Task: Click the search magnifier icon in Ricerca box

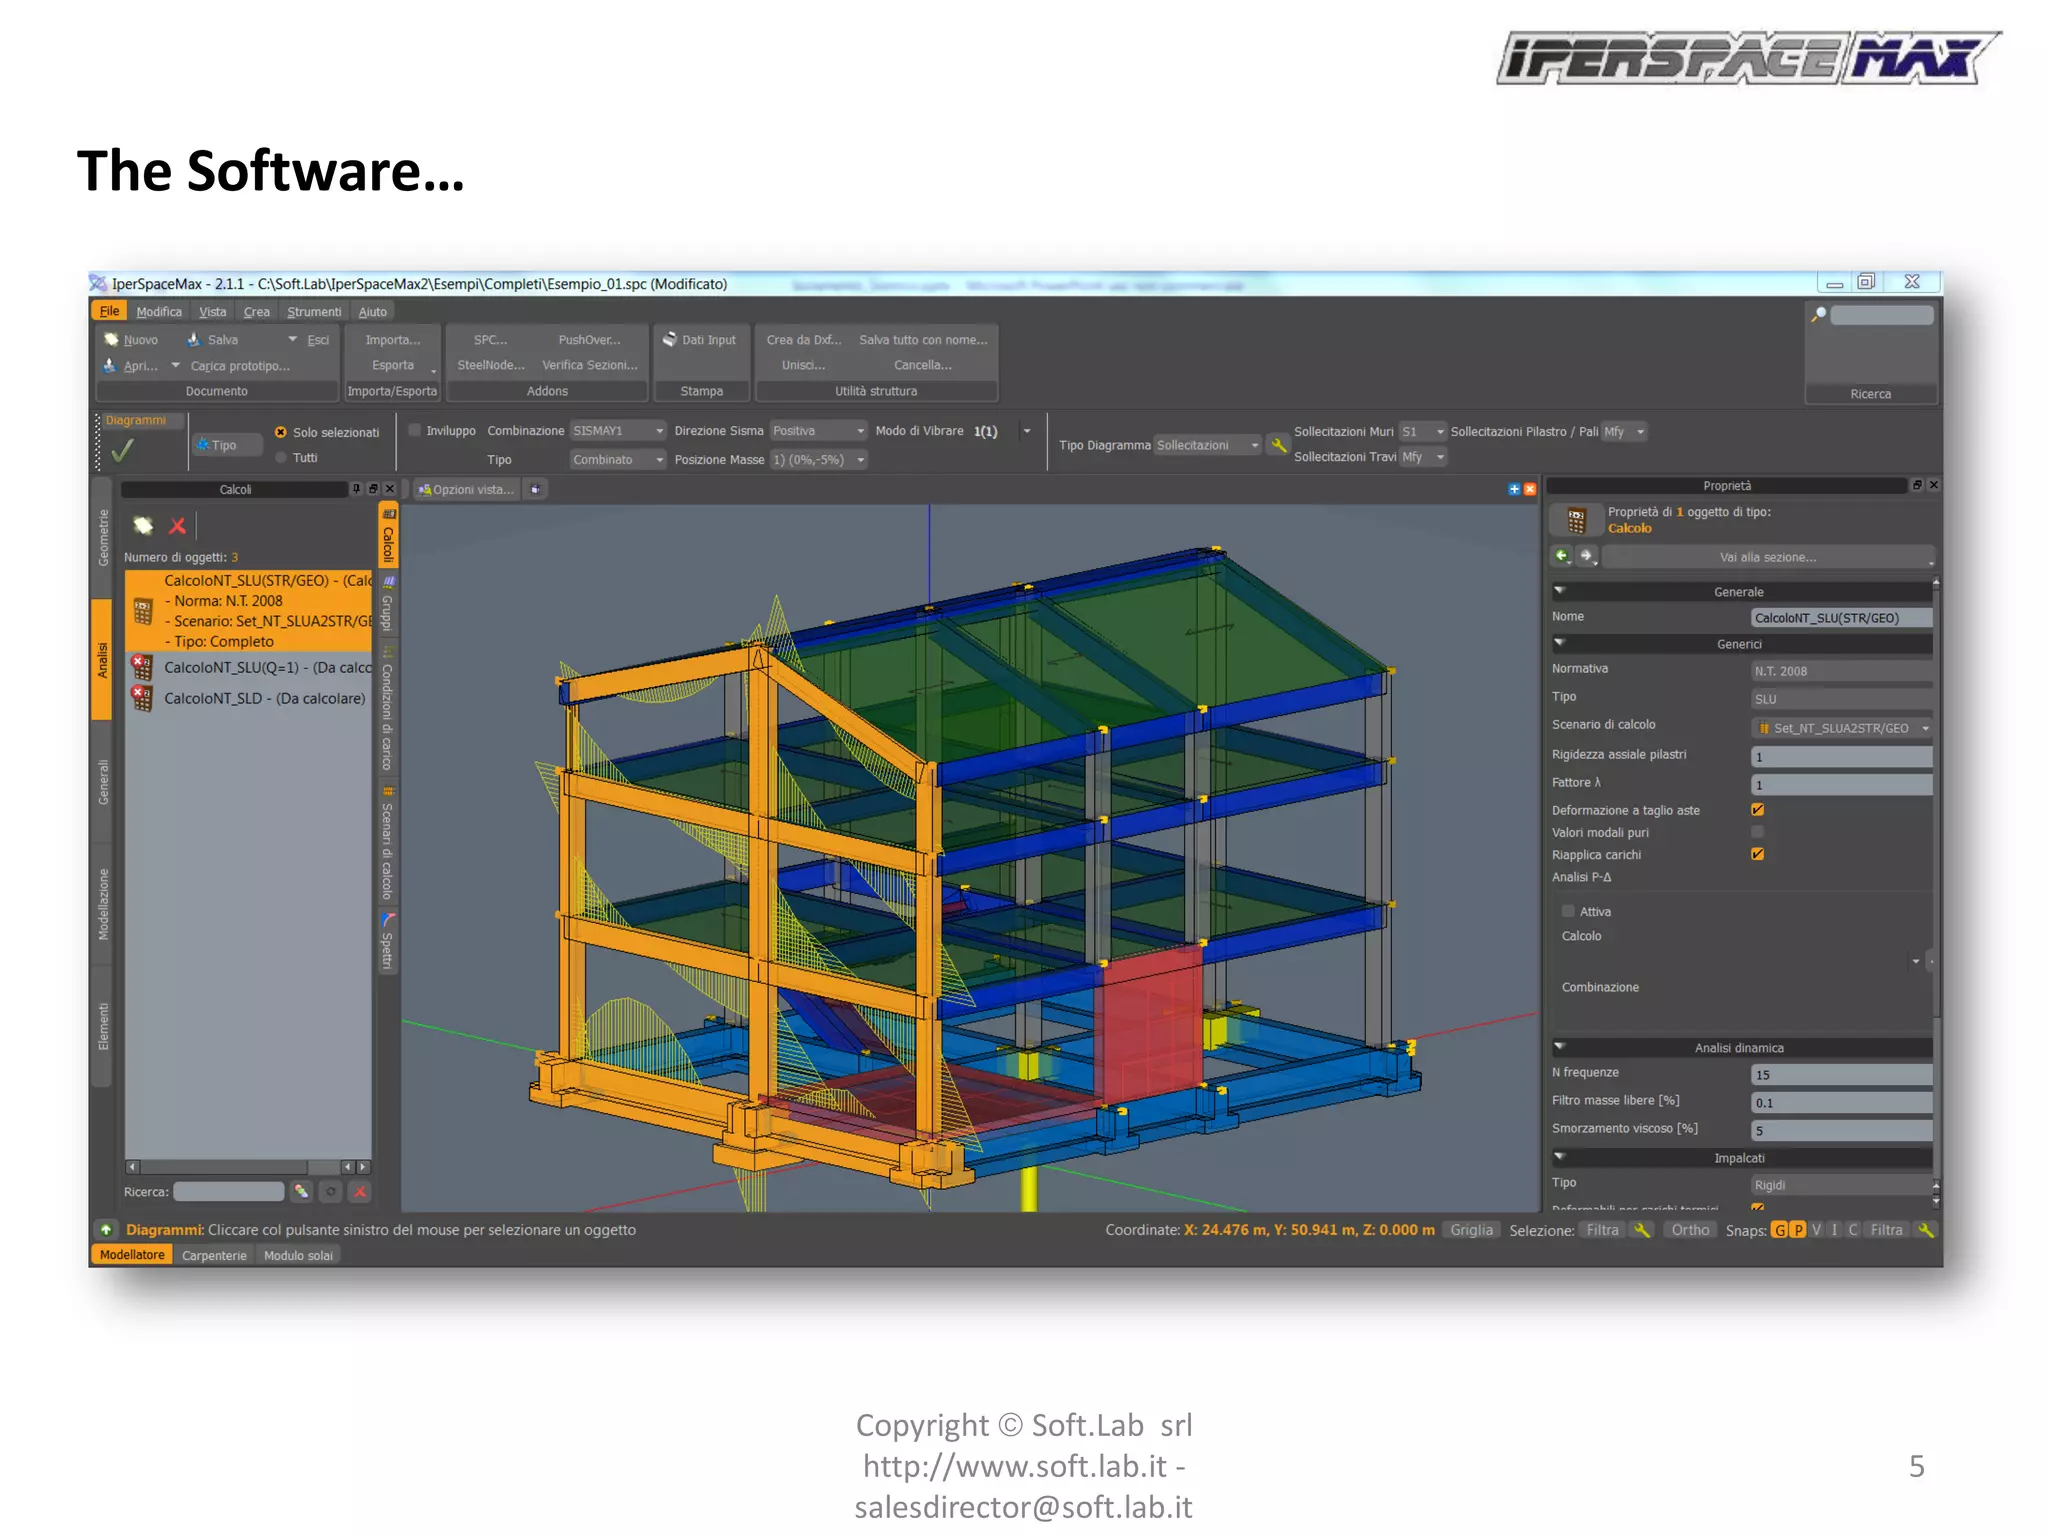Action: click(x=1819, y=315)
